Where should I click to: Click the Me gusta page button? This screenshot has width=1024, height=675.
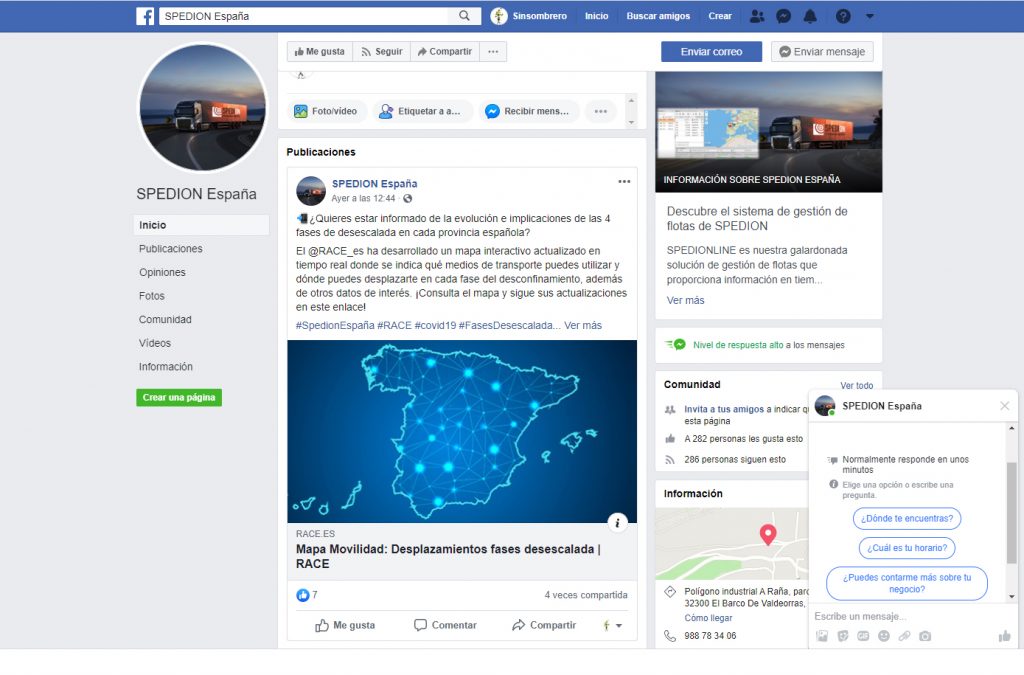pos(320,52)
